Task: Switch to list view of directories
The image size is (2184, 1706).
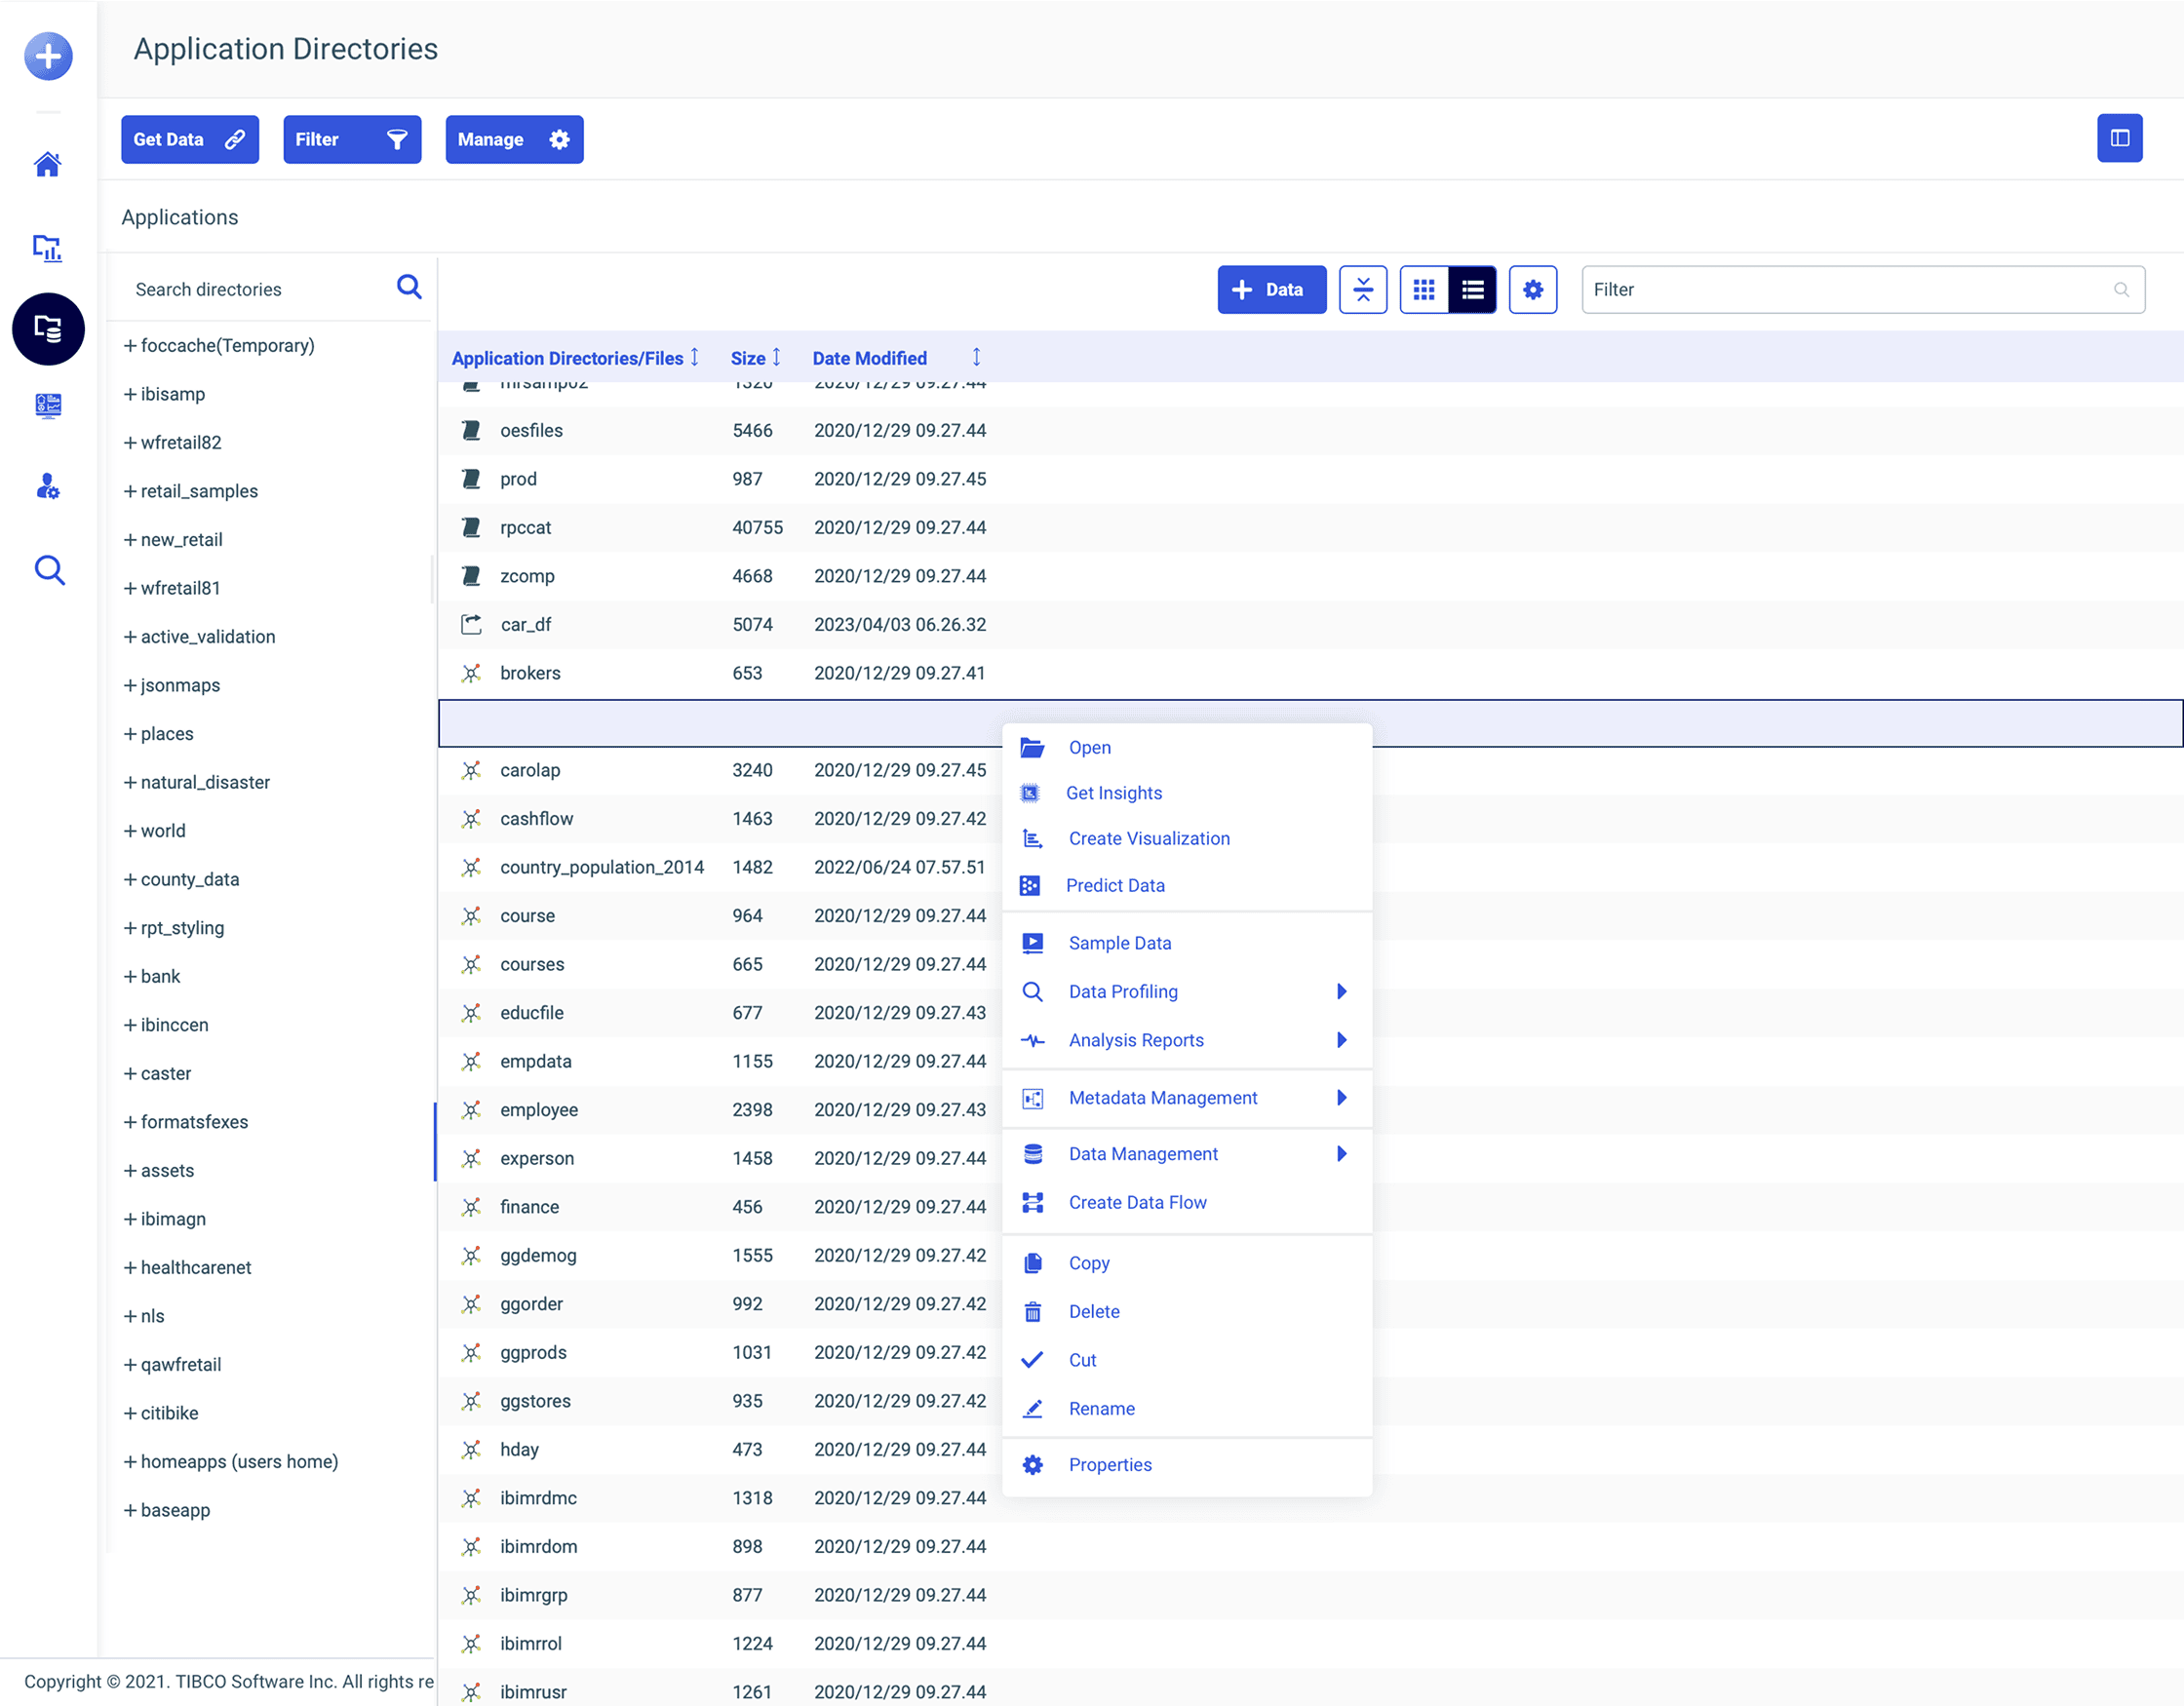Action: [1472, 289]
